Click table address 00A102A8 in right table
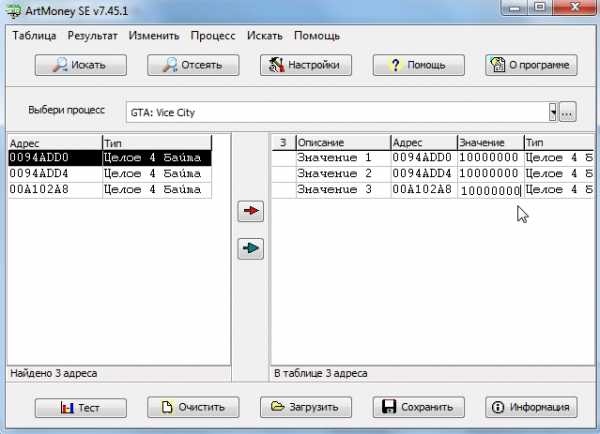 point(424,190)
